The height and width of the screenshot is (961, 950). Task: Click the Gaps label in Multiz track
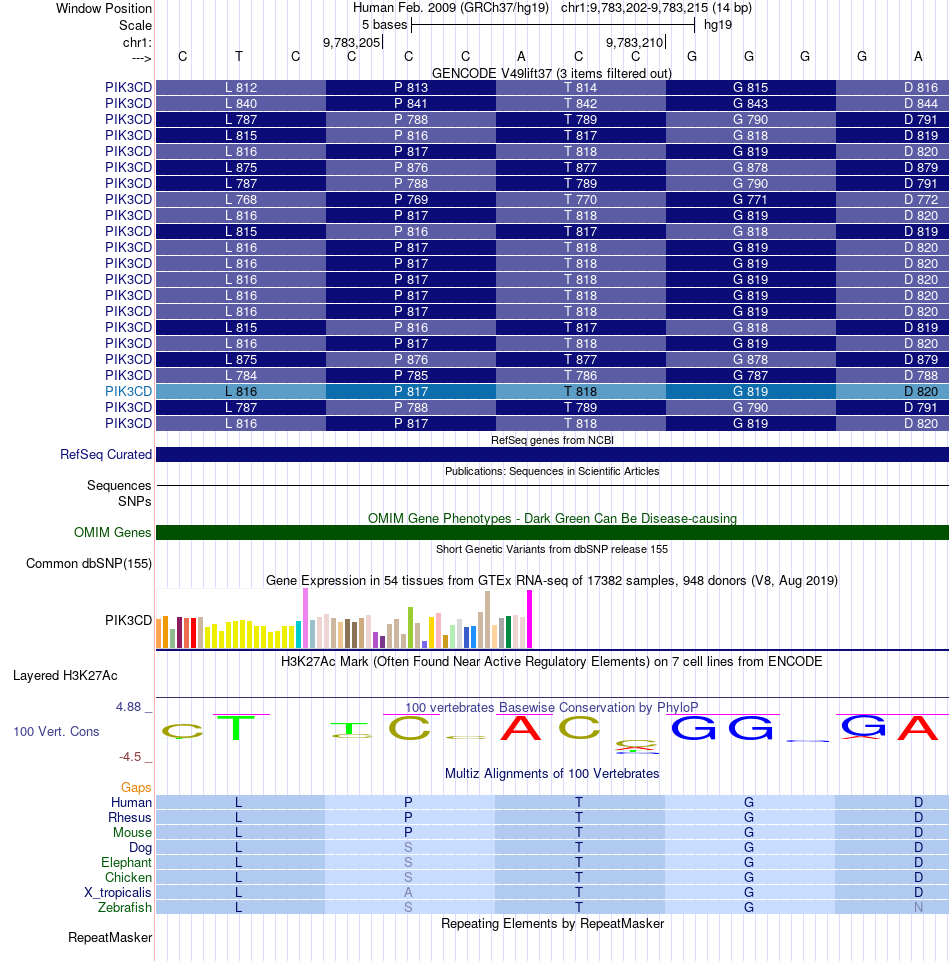click(x=135, y=787)
